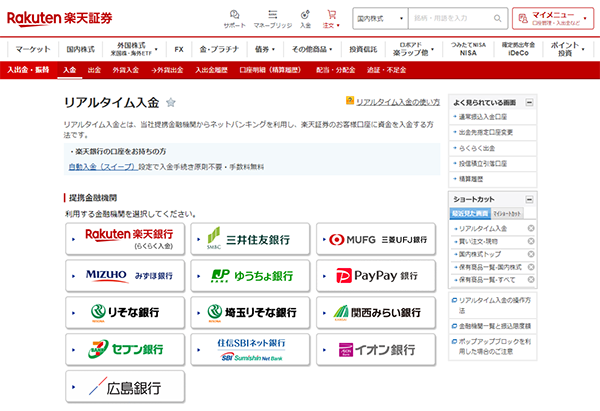Choose 関西みらい銀行 bank button
Image resolution: width=600 pixels, height=411 pixels.
click(376, 313)
